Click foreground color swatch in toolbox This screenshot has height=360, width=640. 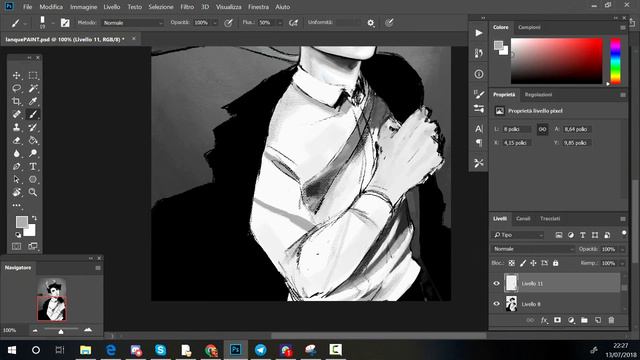[22, 222]
